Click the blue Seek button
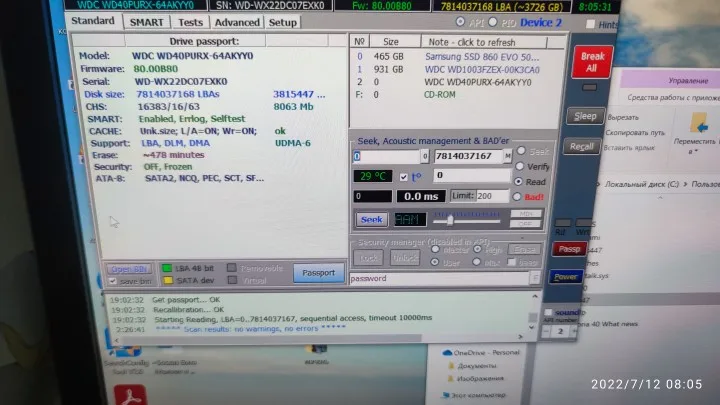Viewport: 720px width, 405px height. tap(371, 219)
